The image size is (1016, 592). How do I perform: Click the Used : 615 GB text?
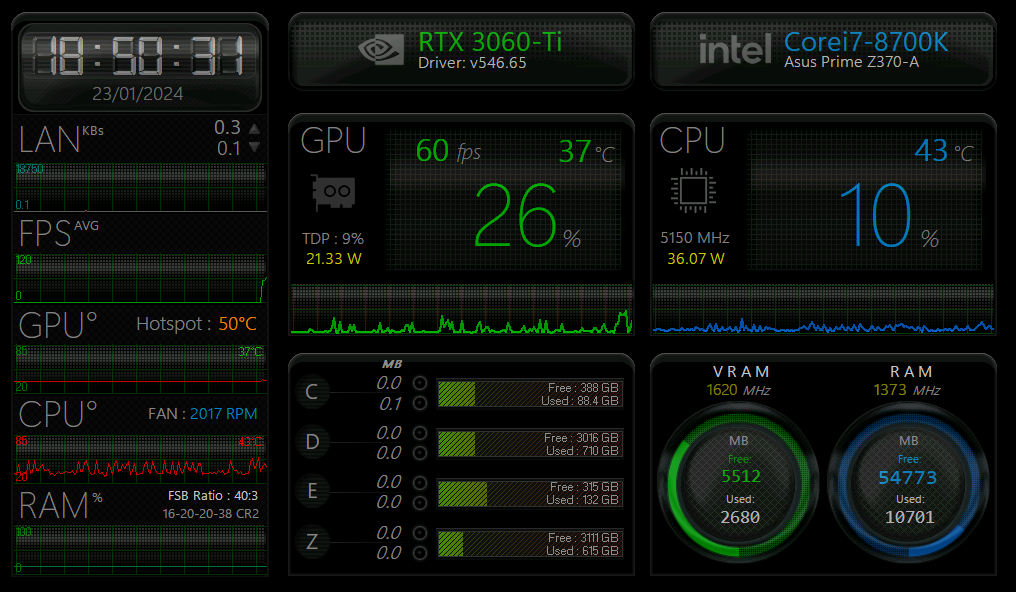point(582,551)
